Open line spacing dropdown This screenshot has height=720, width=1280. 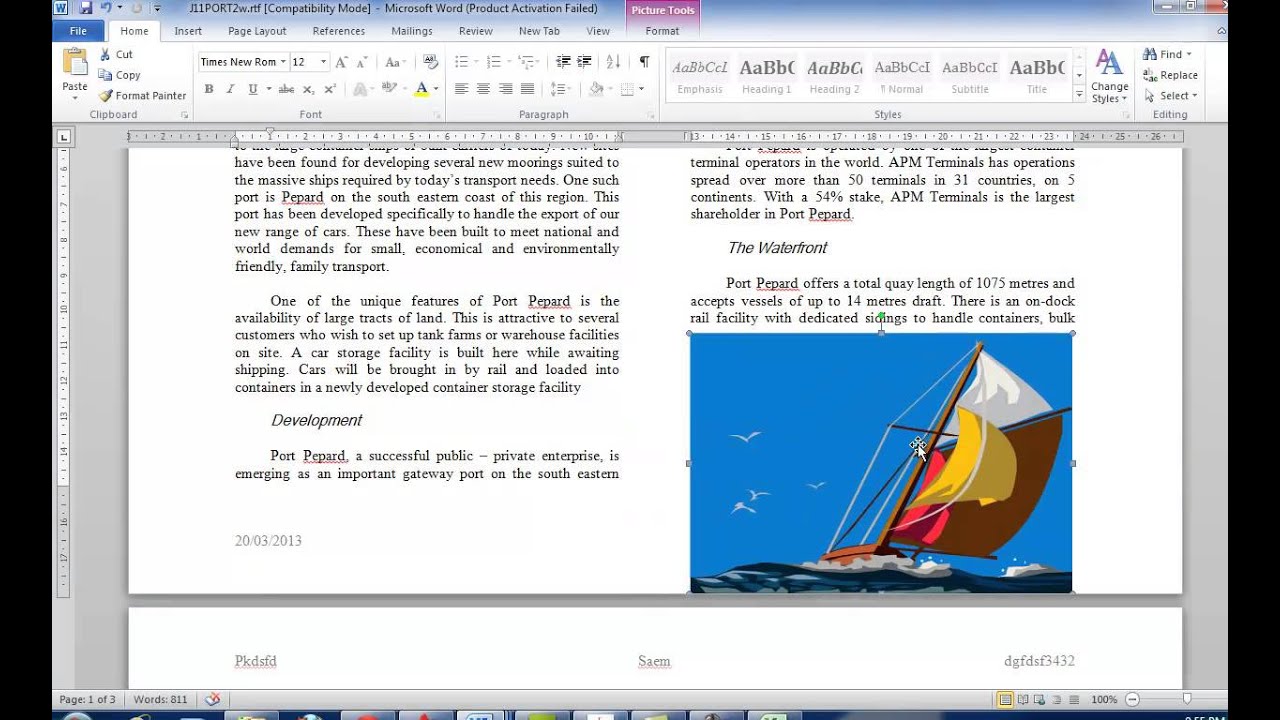coord(561,89)
